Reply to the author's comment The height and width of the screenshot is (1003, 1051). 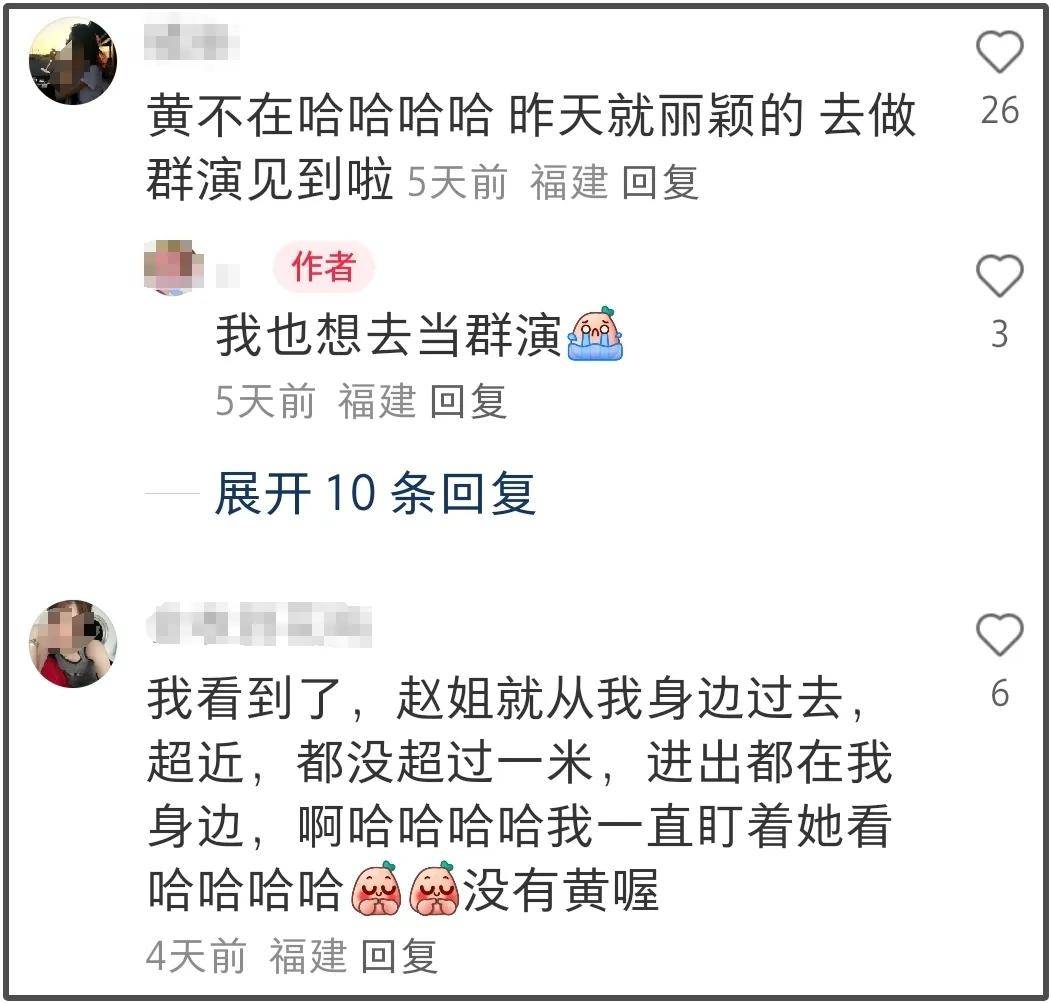click(x=468, y=401)
